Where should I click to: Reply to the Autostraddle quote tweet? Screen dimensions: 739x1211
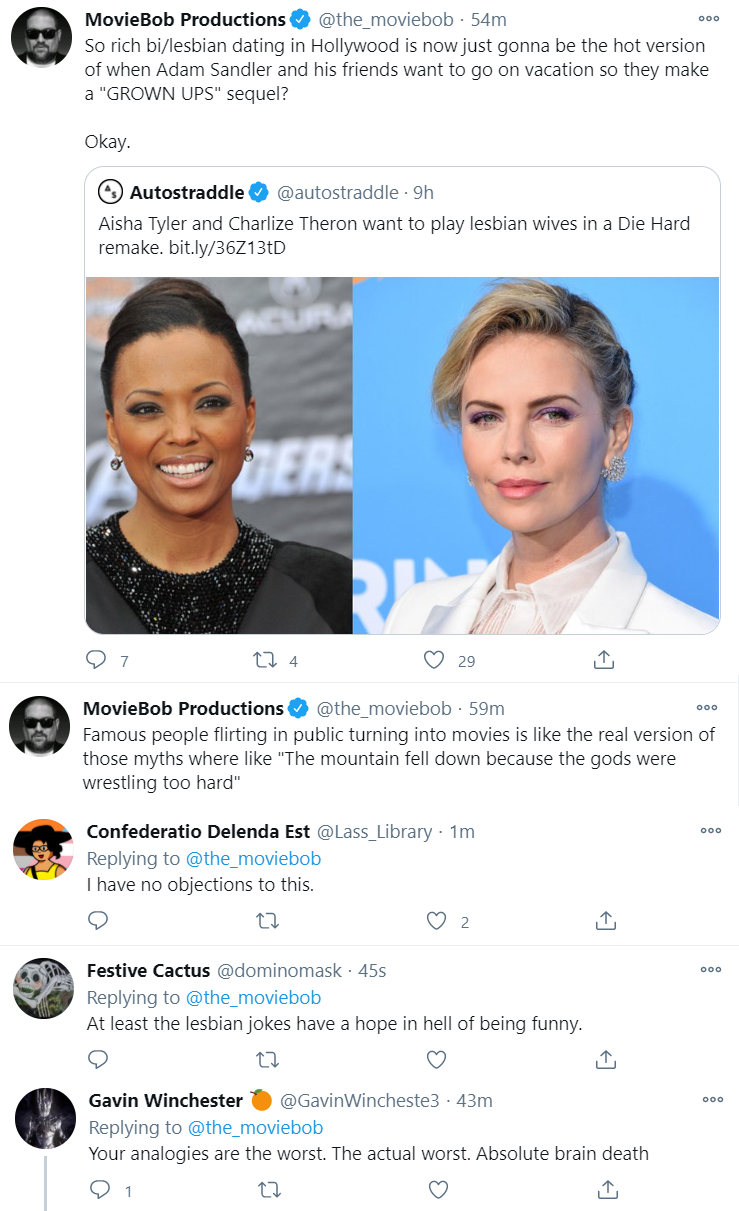[x=97, y=660]
